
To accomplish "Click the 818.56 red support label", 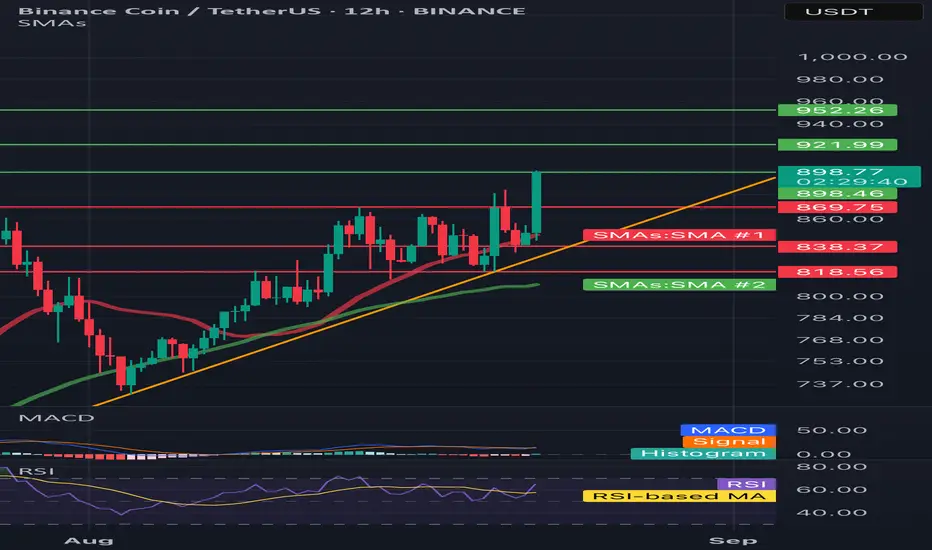I will click(837, 272).
